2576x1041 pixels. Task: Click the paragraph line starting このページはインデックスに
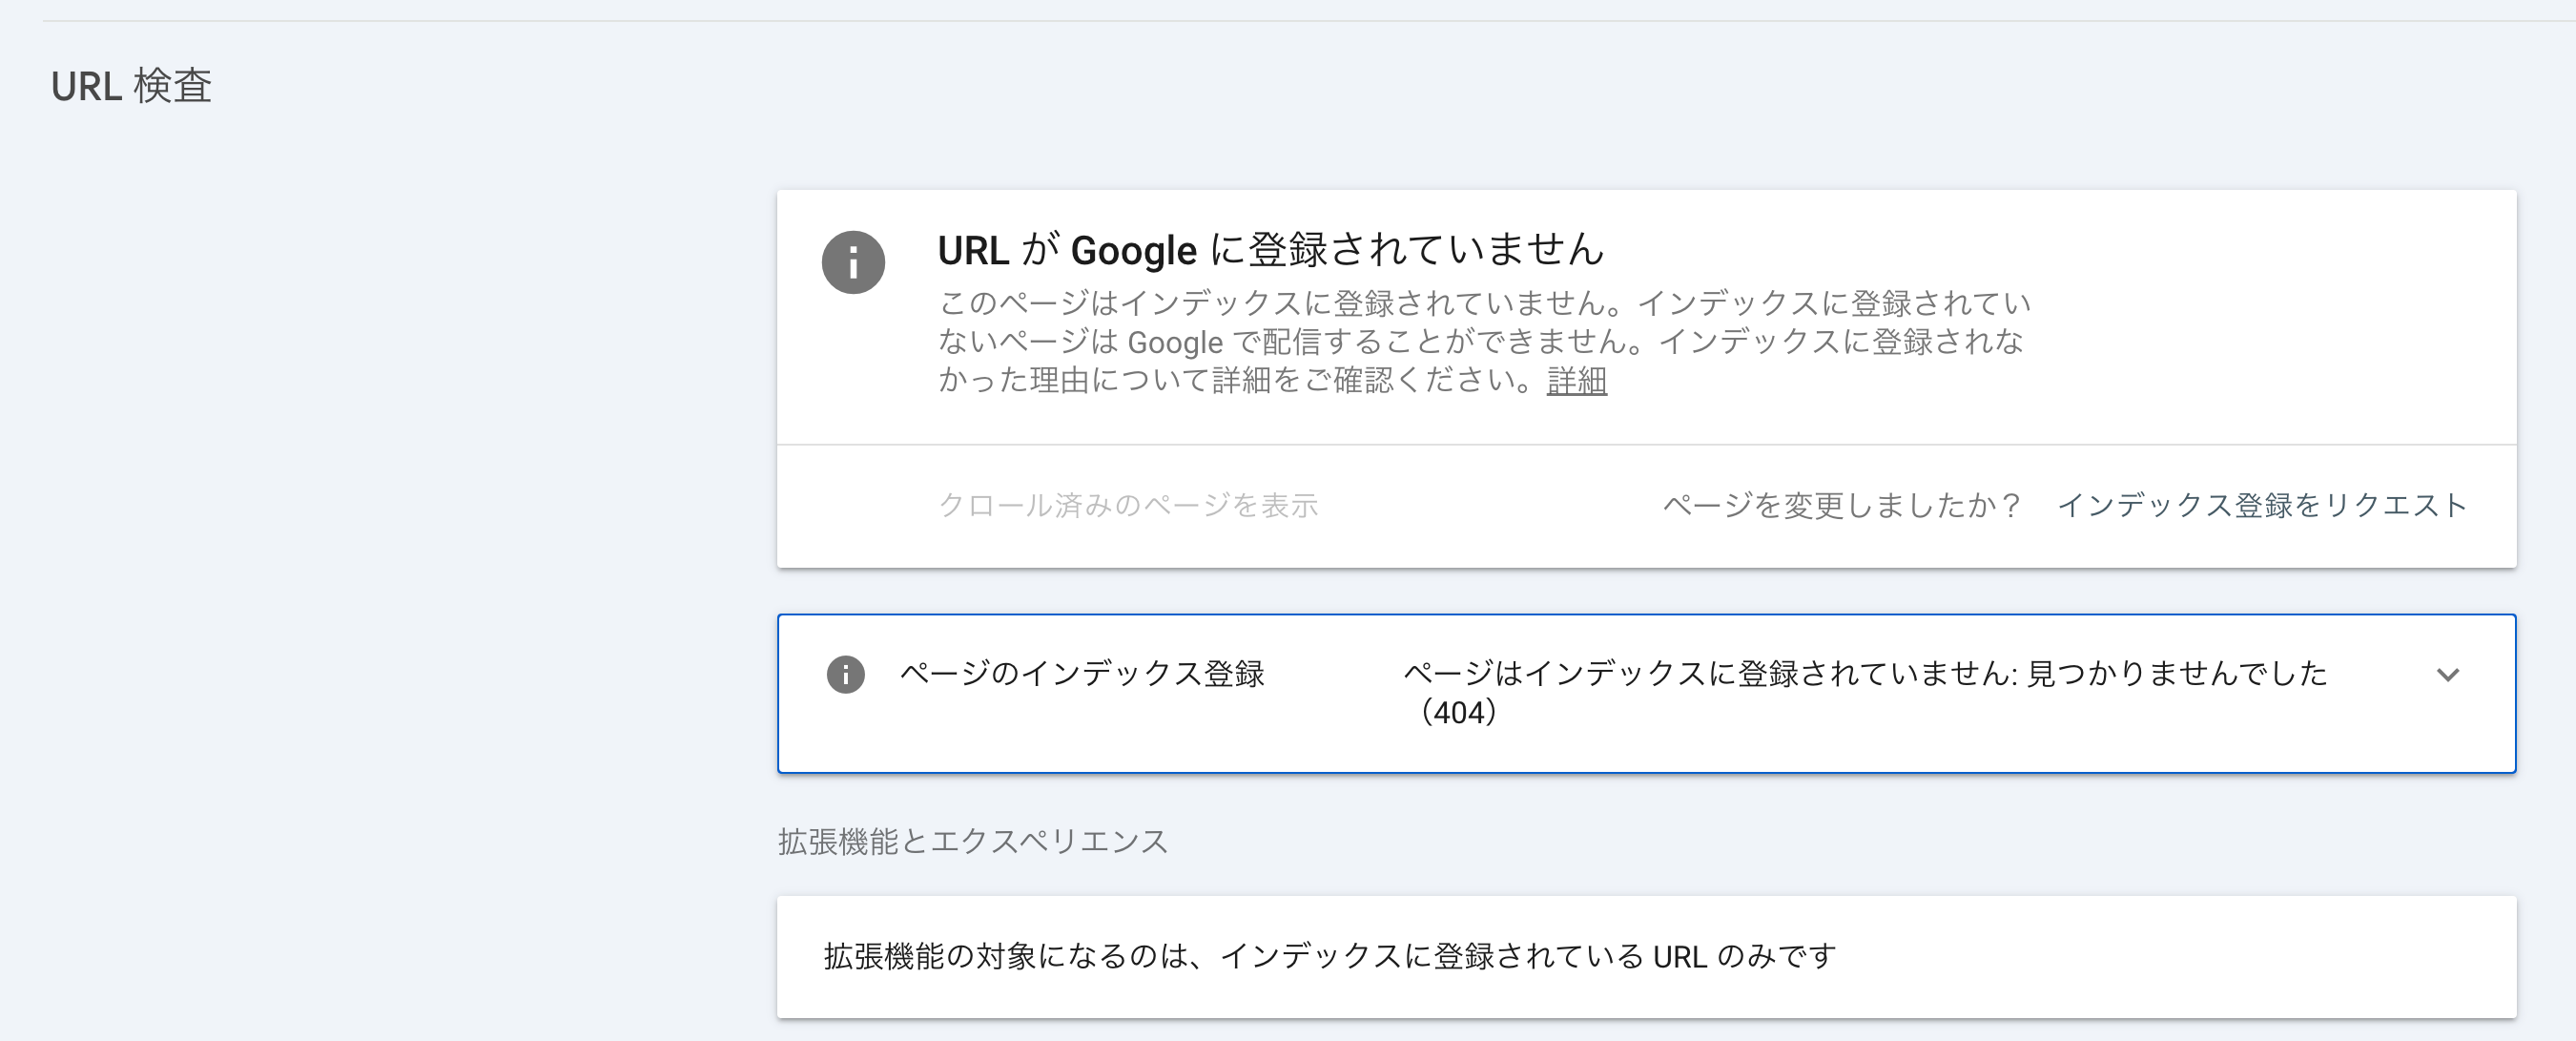point(1484,303)
